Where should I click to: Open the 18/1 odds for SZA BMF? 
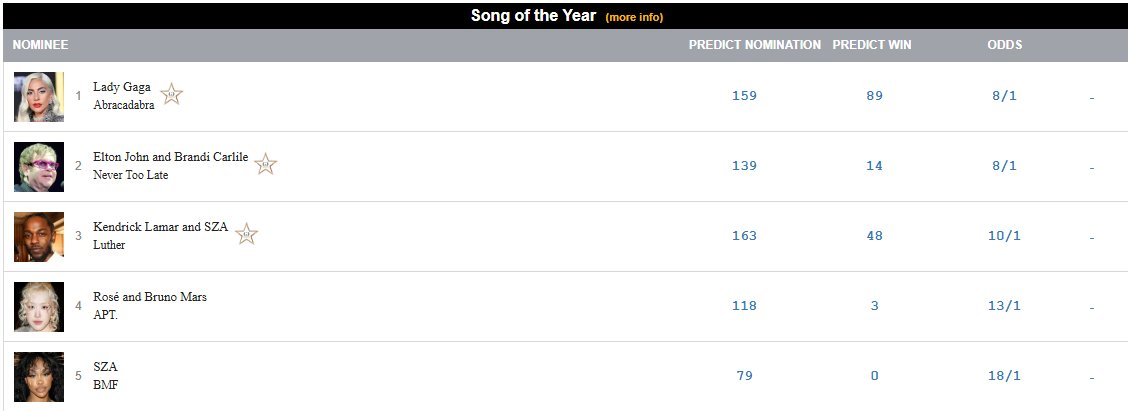1004,376
